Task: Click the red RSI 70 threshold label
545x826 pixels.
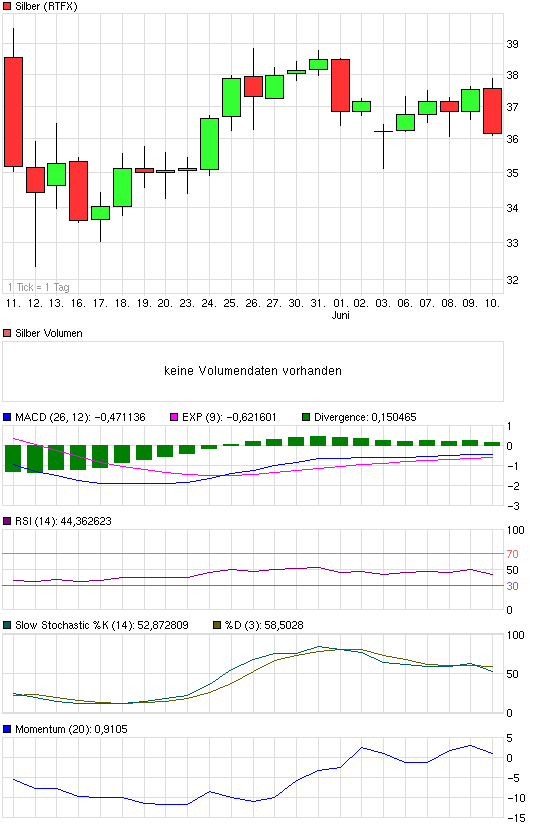Action: pyautogui.click(x=512, y=554)
